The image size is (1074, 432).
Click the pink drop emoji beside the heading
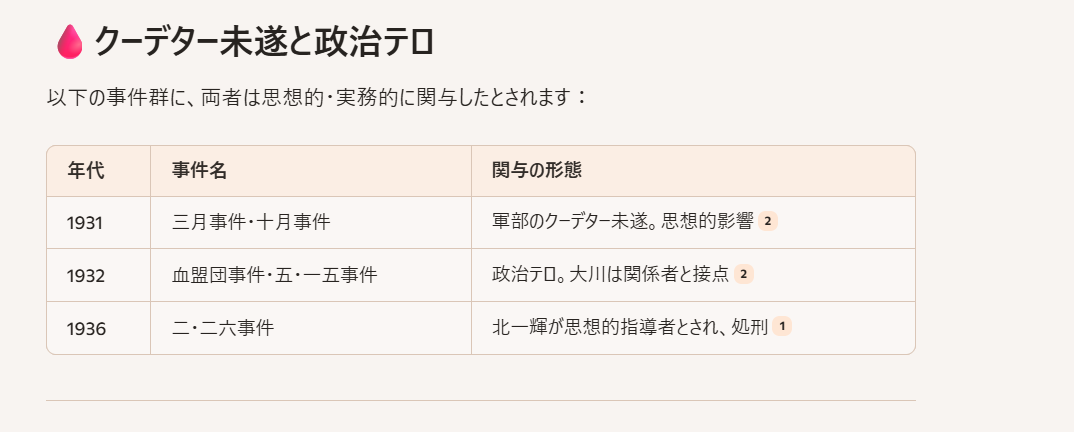tap(69, 42)
